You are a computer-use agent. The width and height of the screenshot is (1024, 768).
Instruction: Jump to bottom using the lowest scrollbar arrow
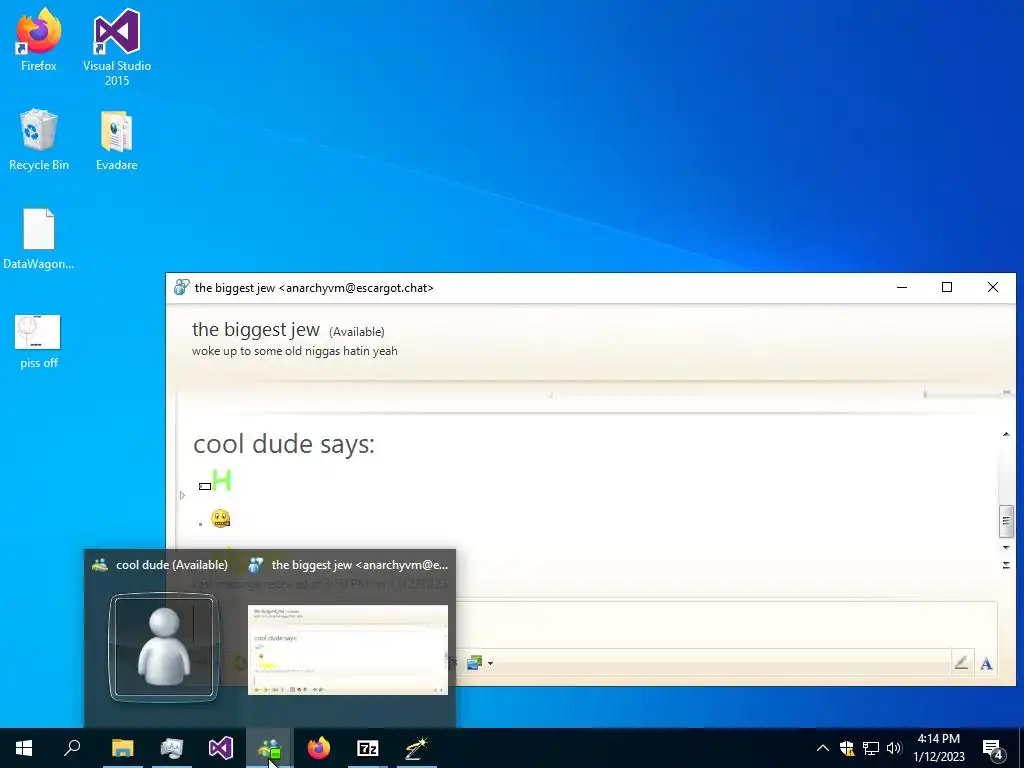(x=1006, y=565)
